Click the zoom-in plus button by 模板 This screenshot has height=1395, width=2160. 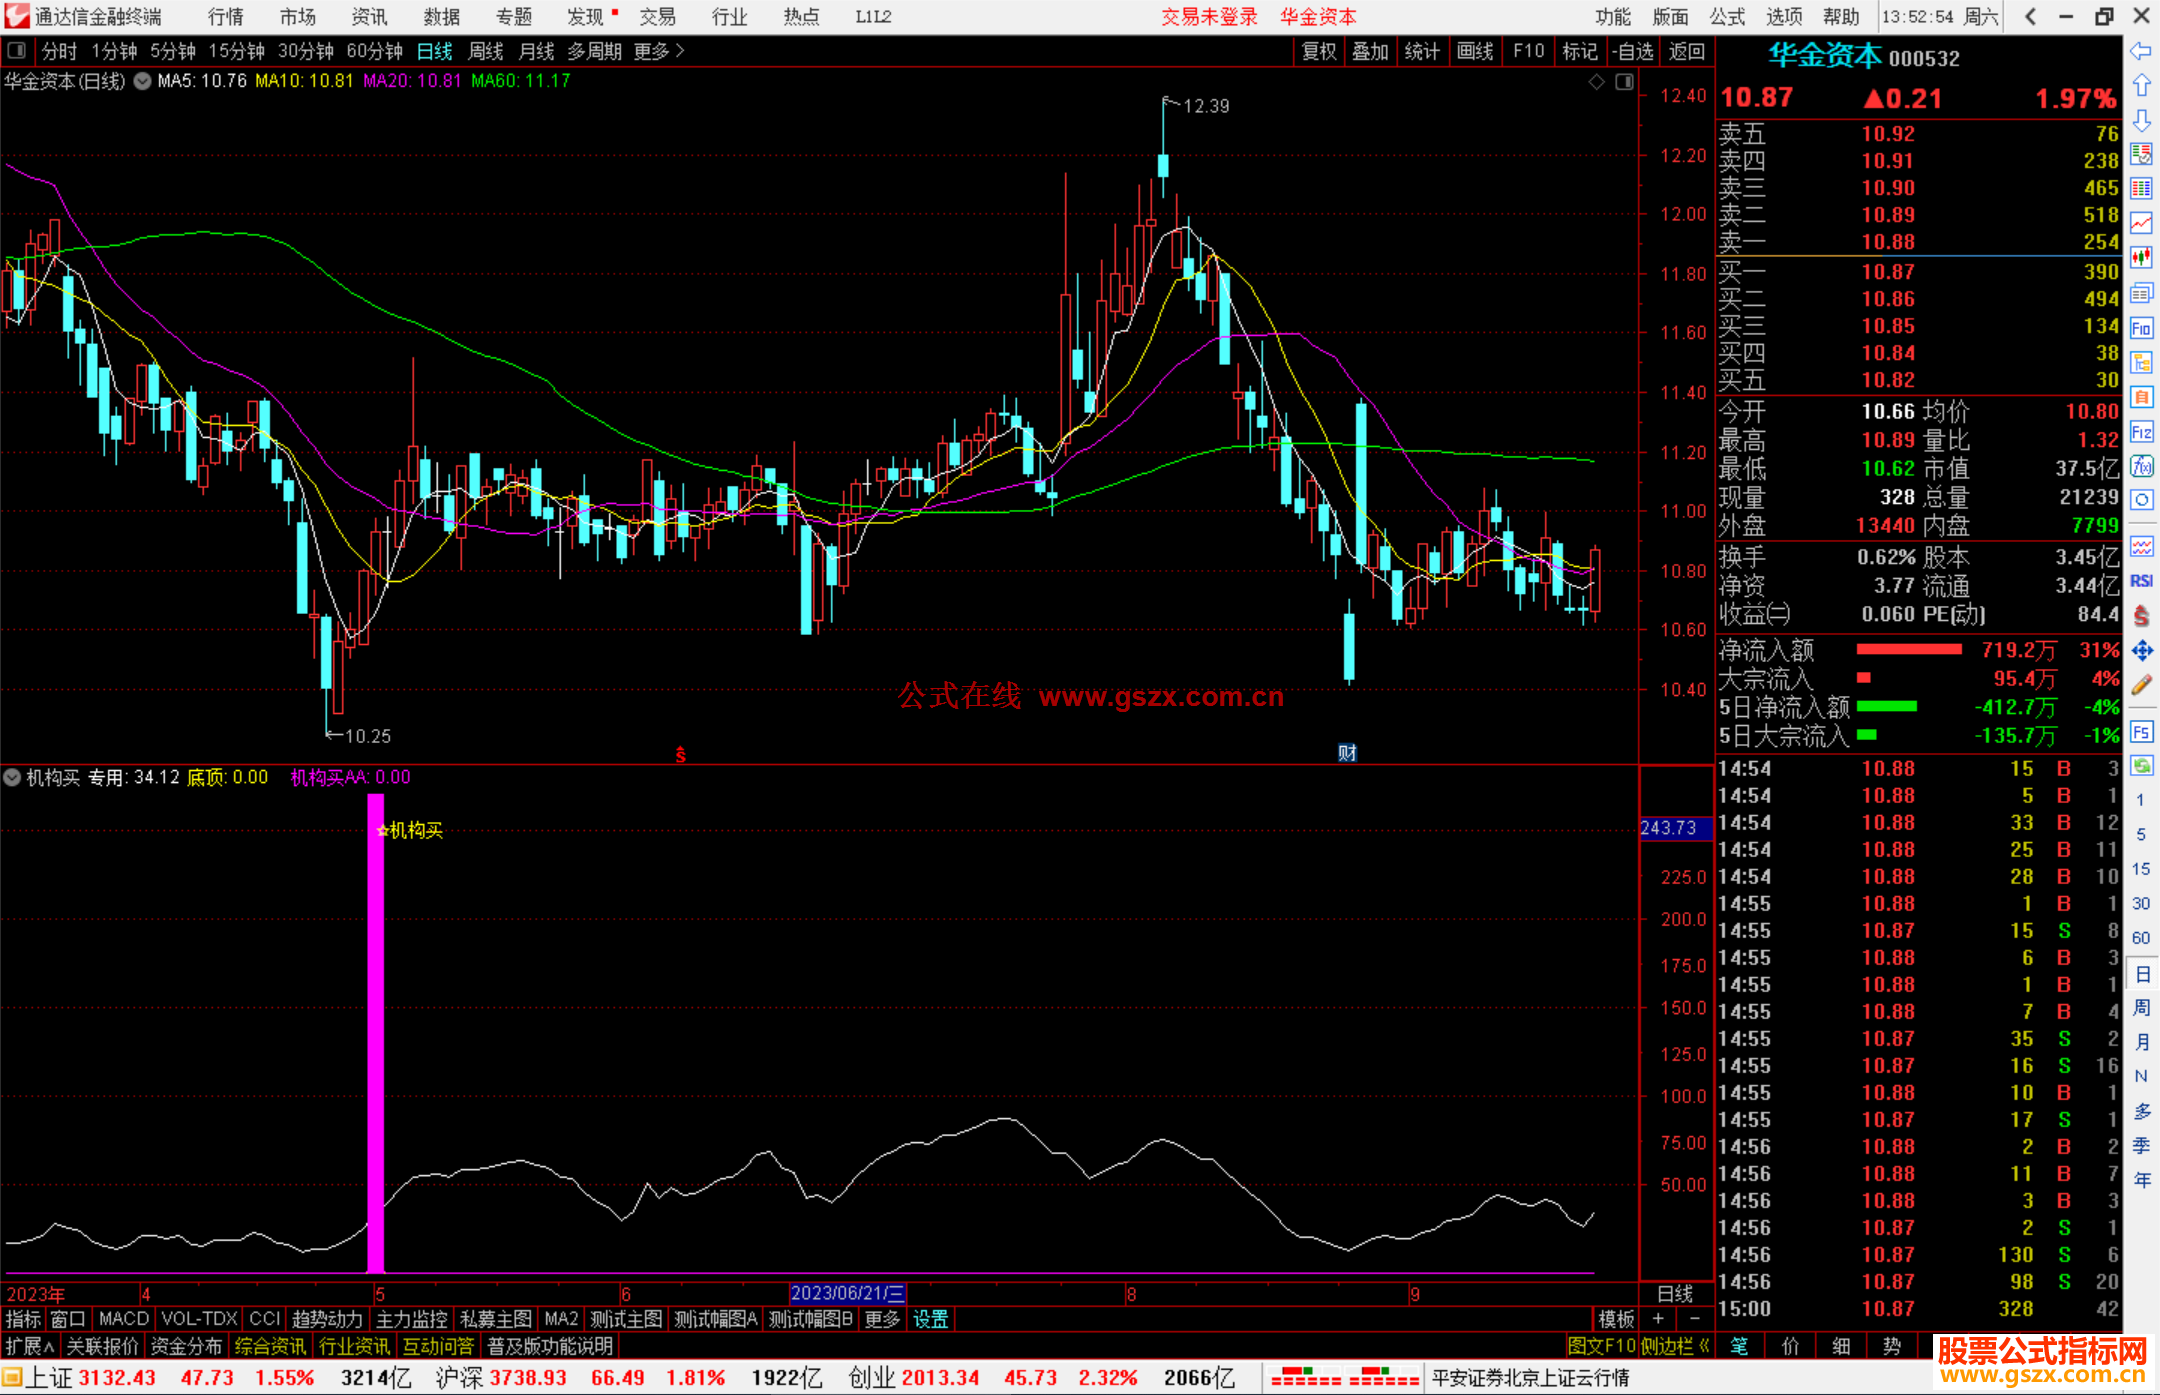[1658, 1319]
